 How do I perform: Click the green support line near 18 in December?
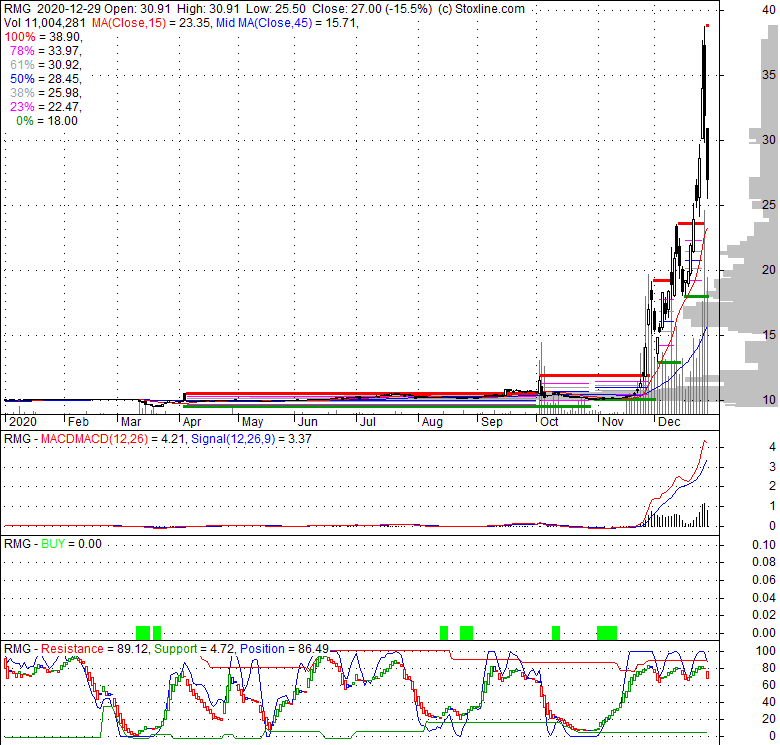tap(696, 296)
